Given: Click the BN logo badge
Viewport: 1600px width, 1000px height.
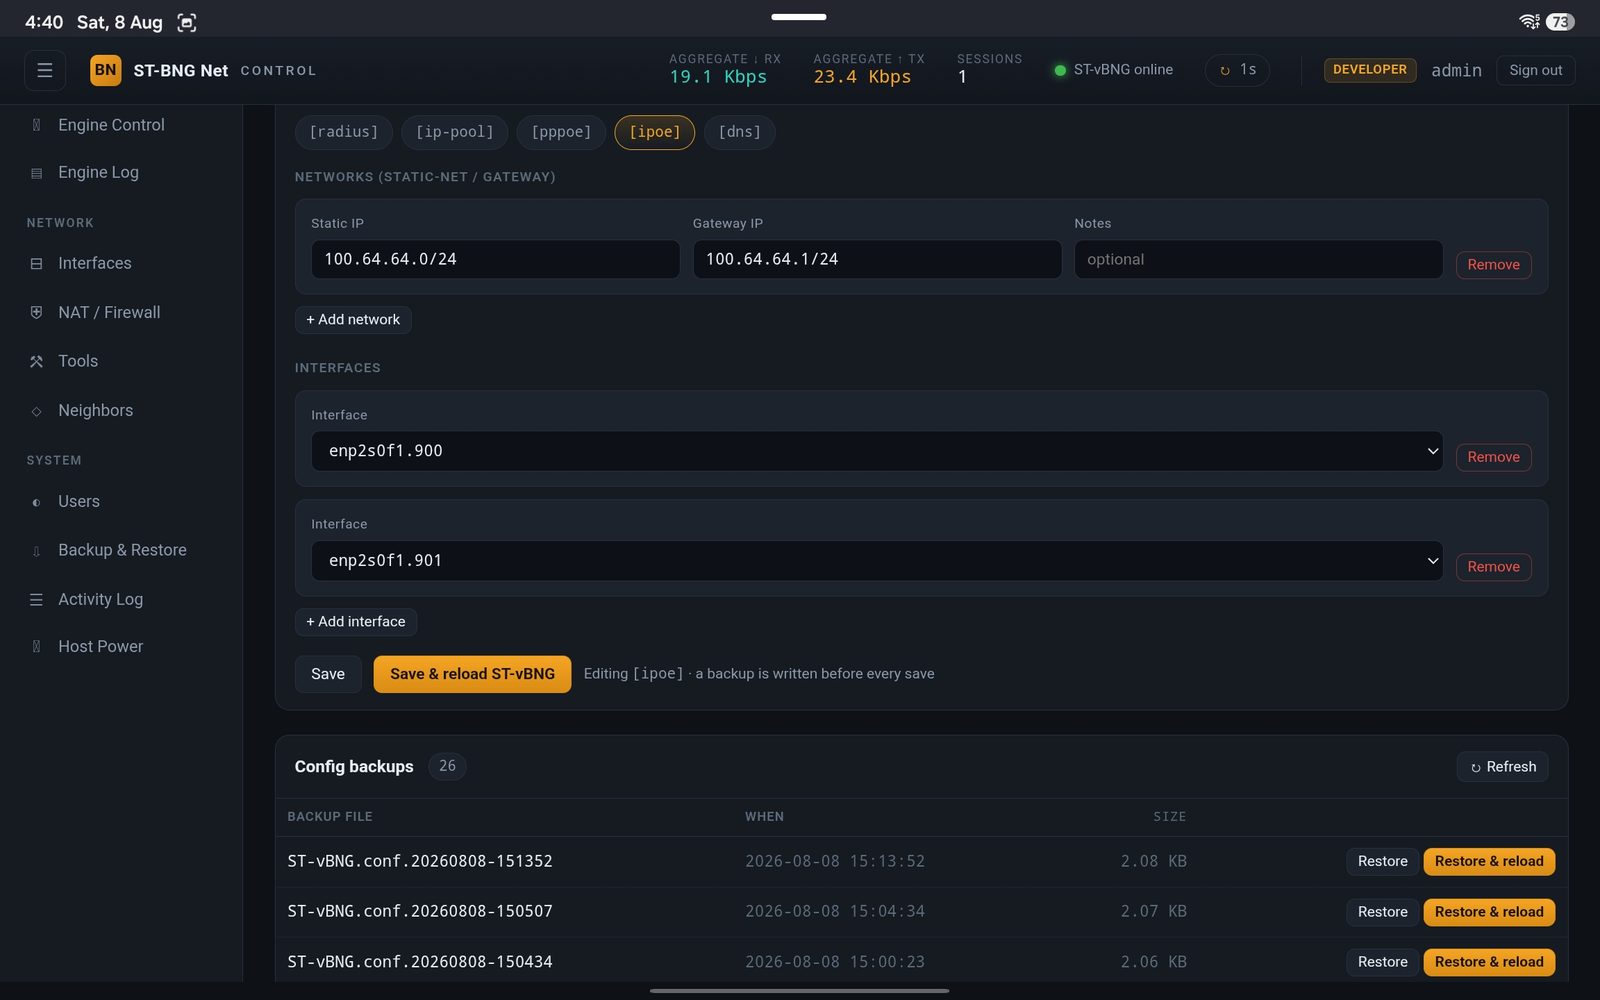Looking at the screenshot, I should point(105,70).
